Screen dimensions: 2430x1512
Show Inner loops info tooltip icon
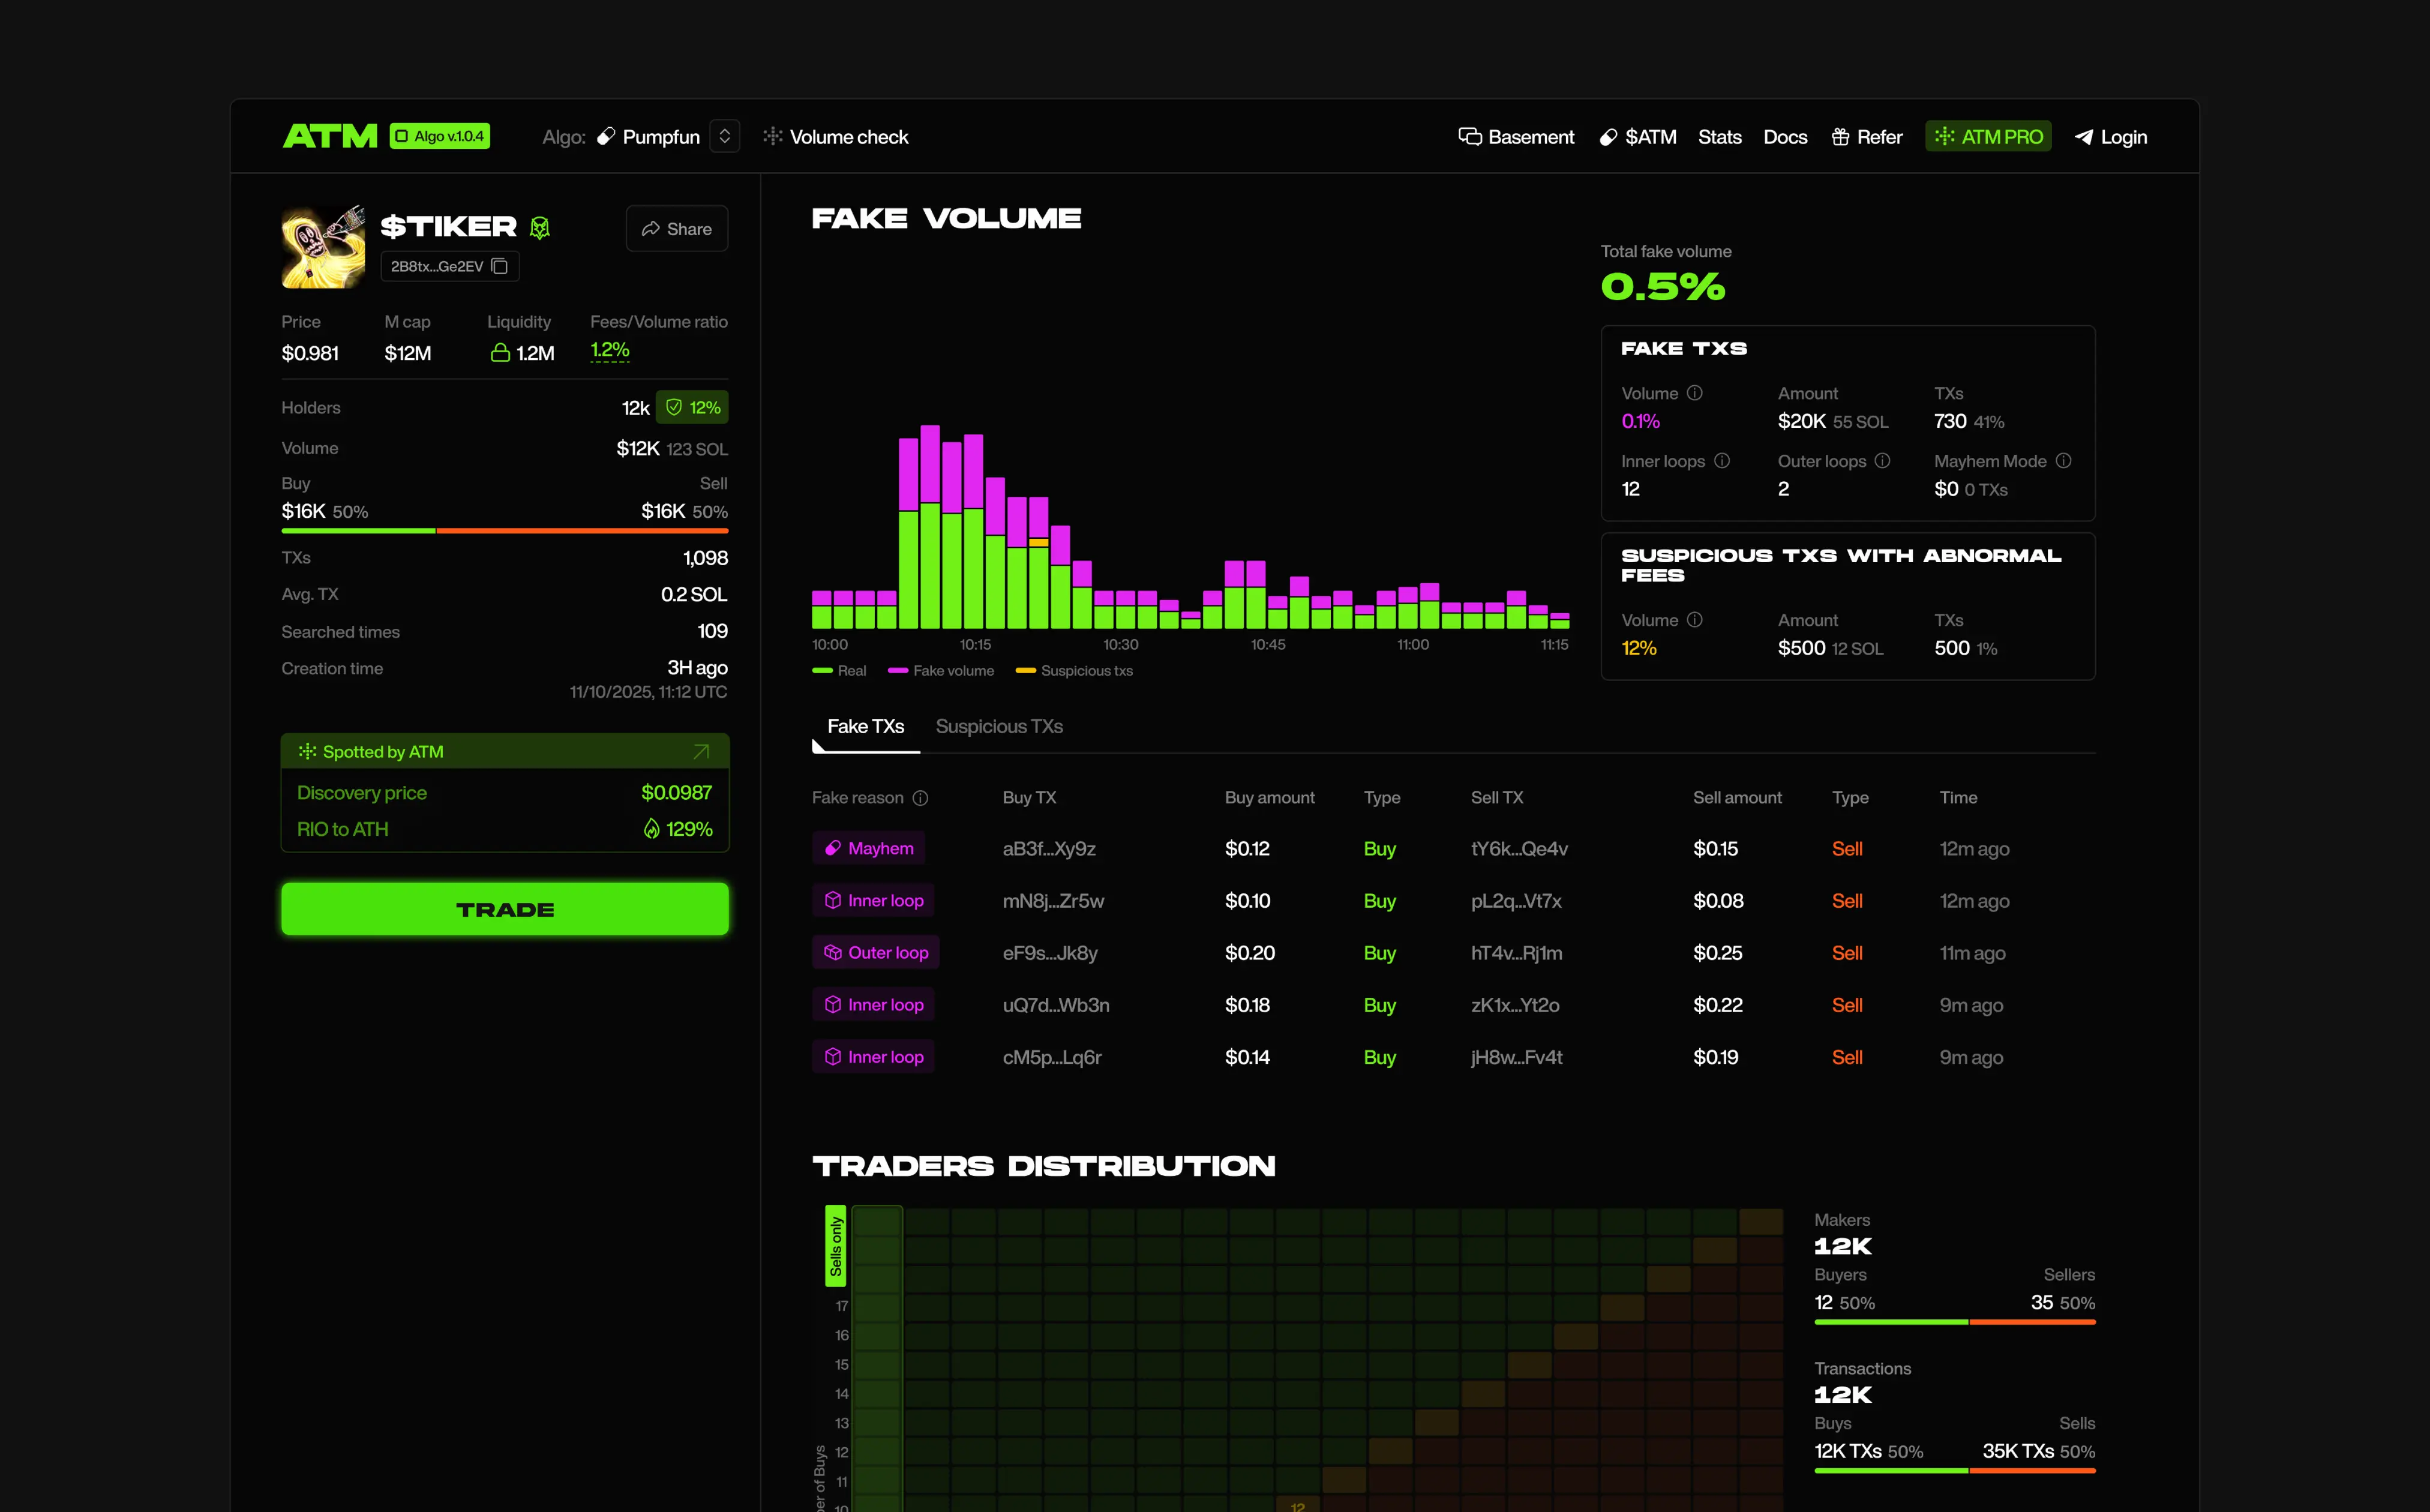(x=1722, y=461)
